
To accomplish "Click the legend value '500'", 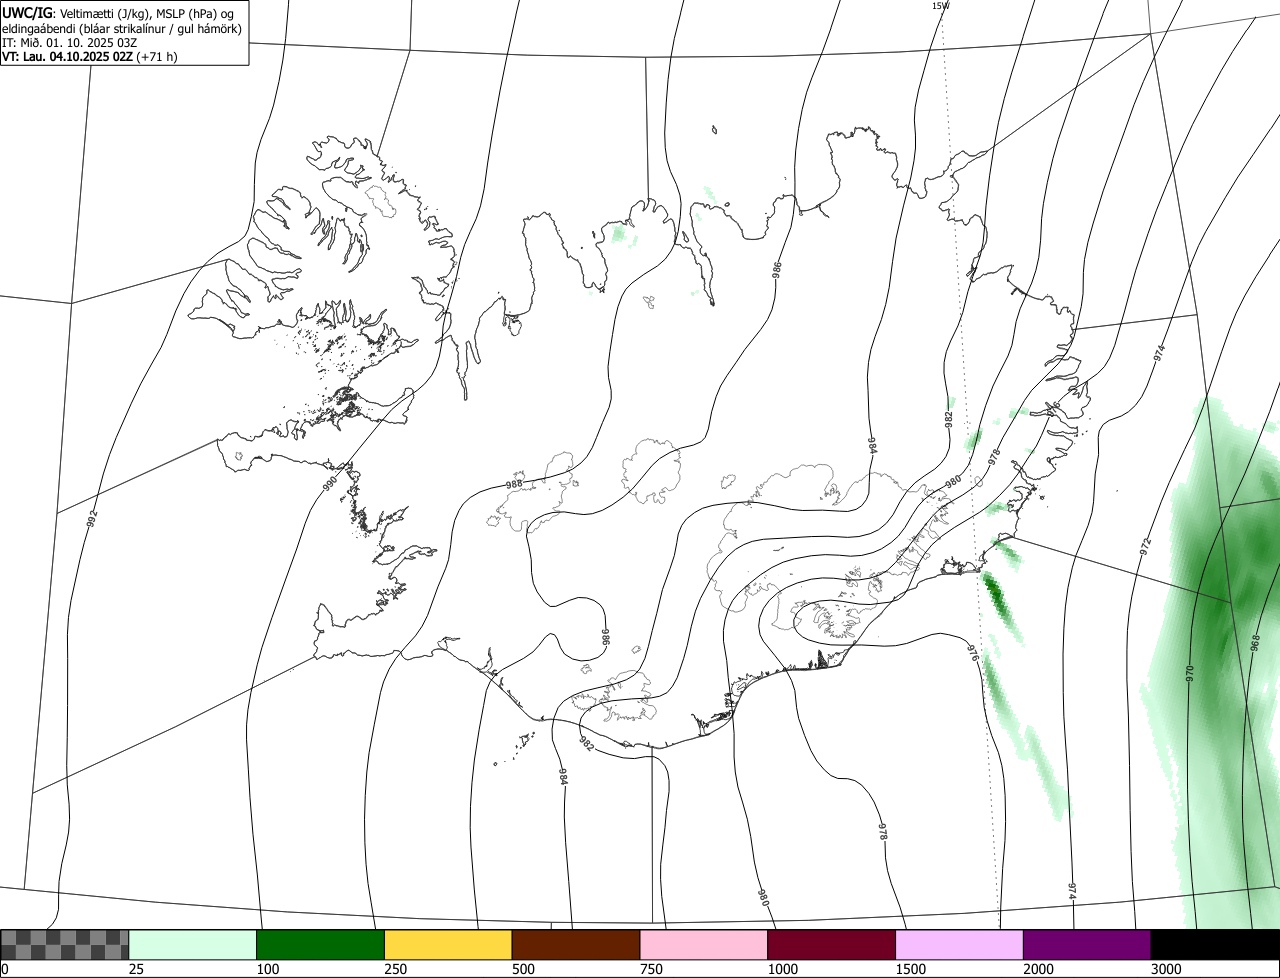I will pos(523,969).
